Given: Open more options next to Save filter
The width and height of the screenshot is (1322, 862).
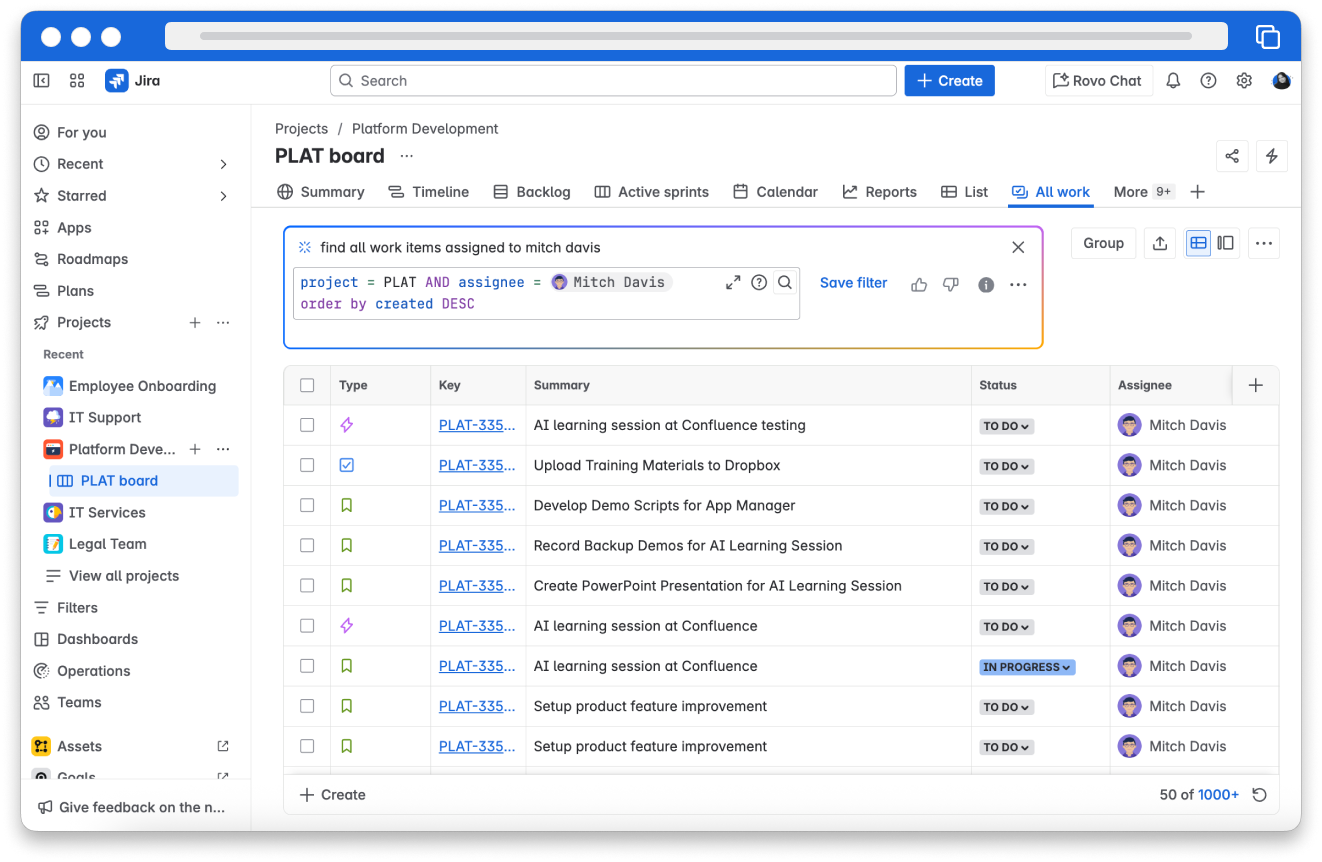Looking at the screenshot, I should coord(1018,285).
